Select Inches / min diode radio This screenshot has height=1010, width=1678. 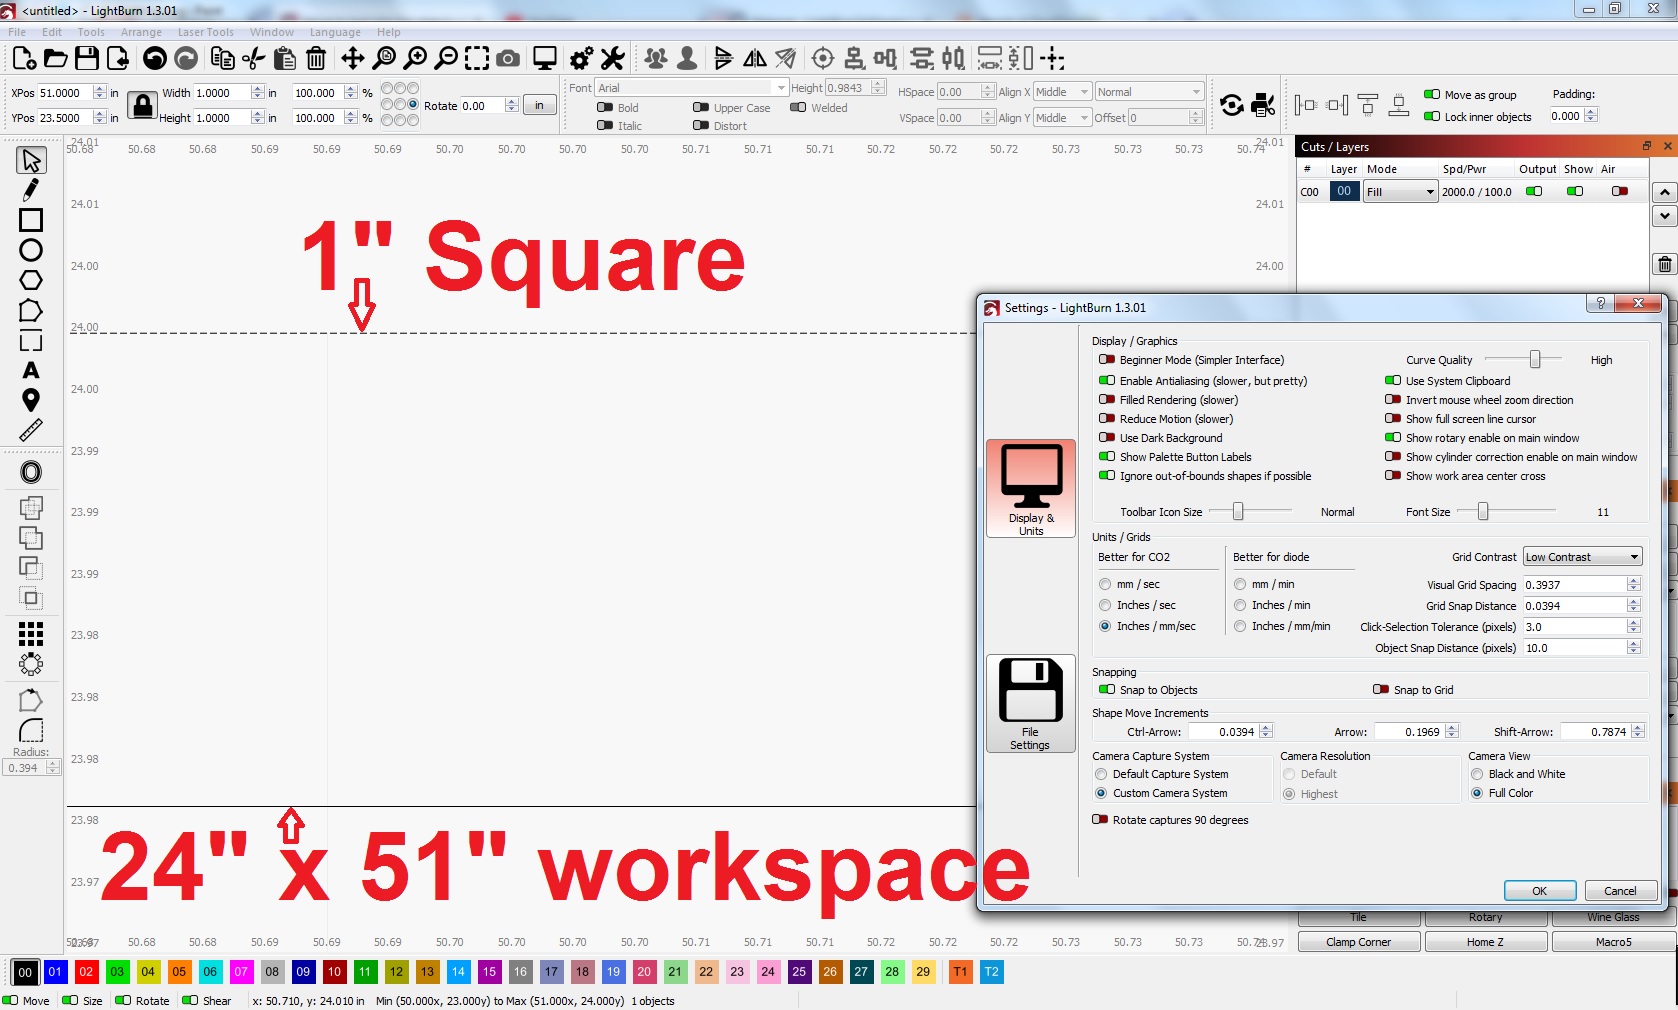coord(1240,605)
